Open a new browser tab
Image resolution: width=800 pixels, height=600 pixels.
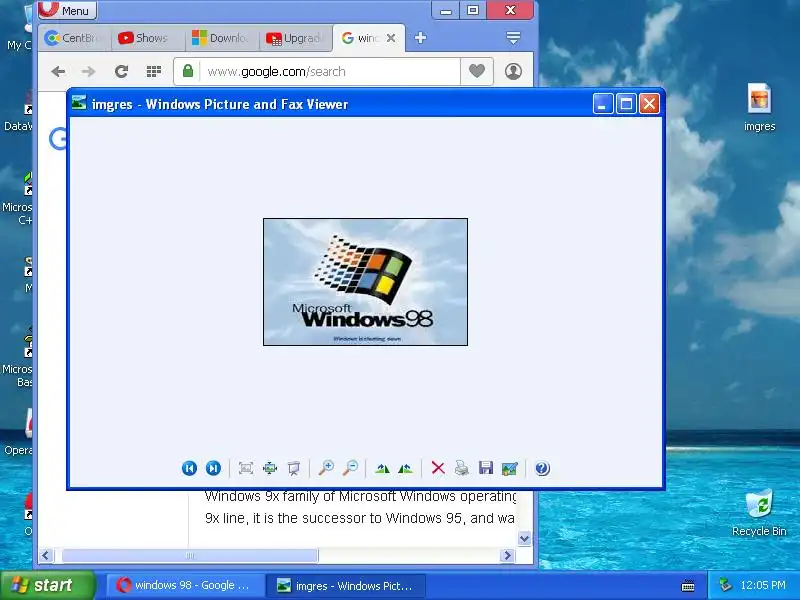click(x=420, y=38)
